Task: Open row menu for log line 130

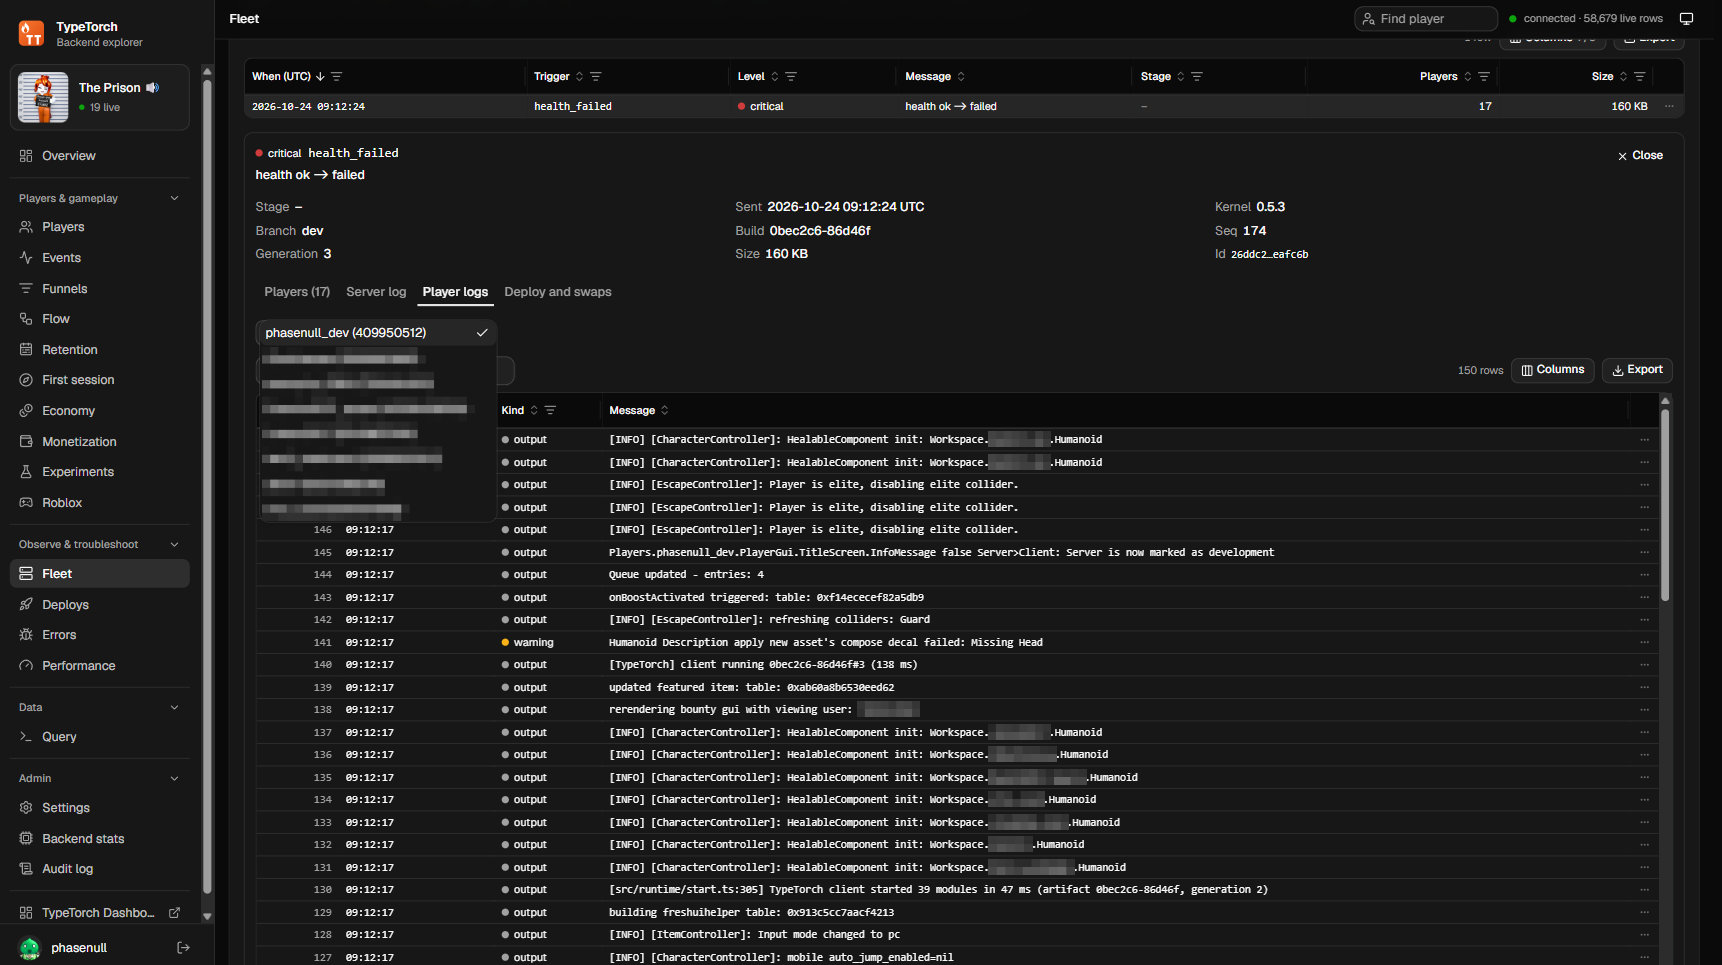Action: click(1644, 890)
